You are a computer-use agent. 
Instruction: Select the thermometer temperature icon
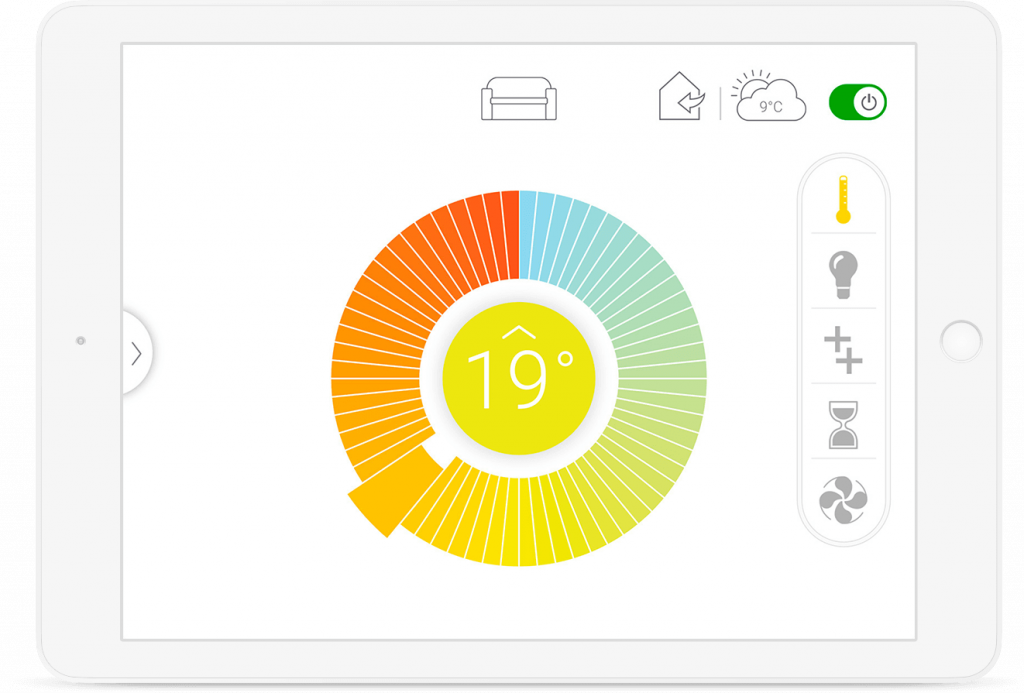coord(843,198)
